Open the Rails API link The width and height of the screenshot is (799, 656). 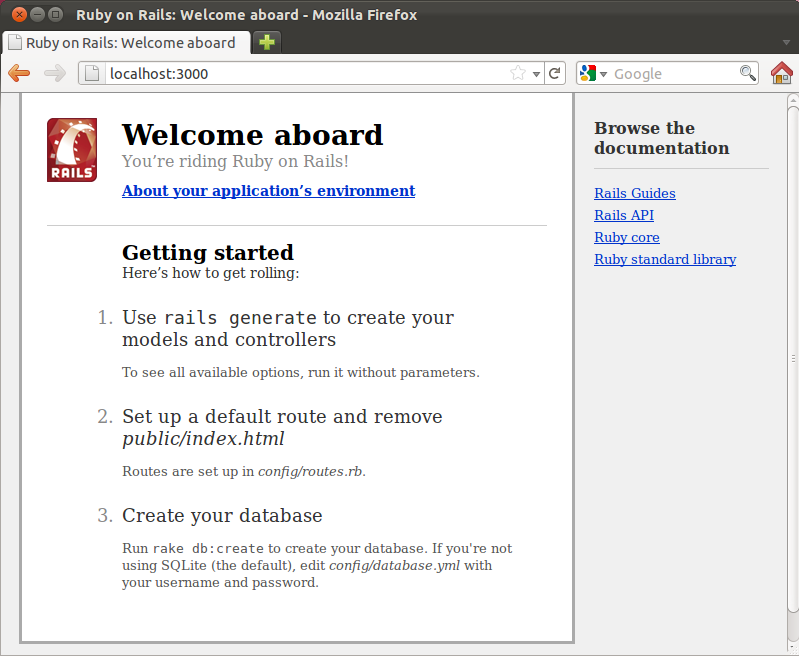pyautogui.click(x=624, y=215)
